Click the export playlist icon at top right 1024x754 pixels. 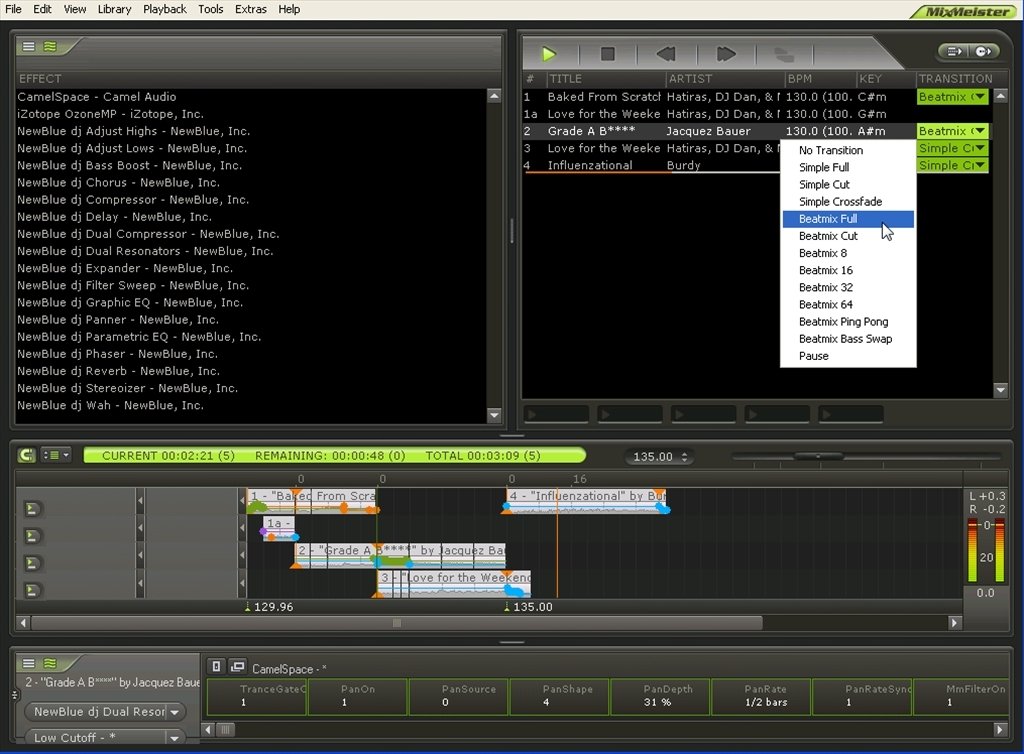coord(954,51)
